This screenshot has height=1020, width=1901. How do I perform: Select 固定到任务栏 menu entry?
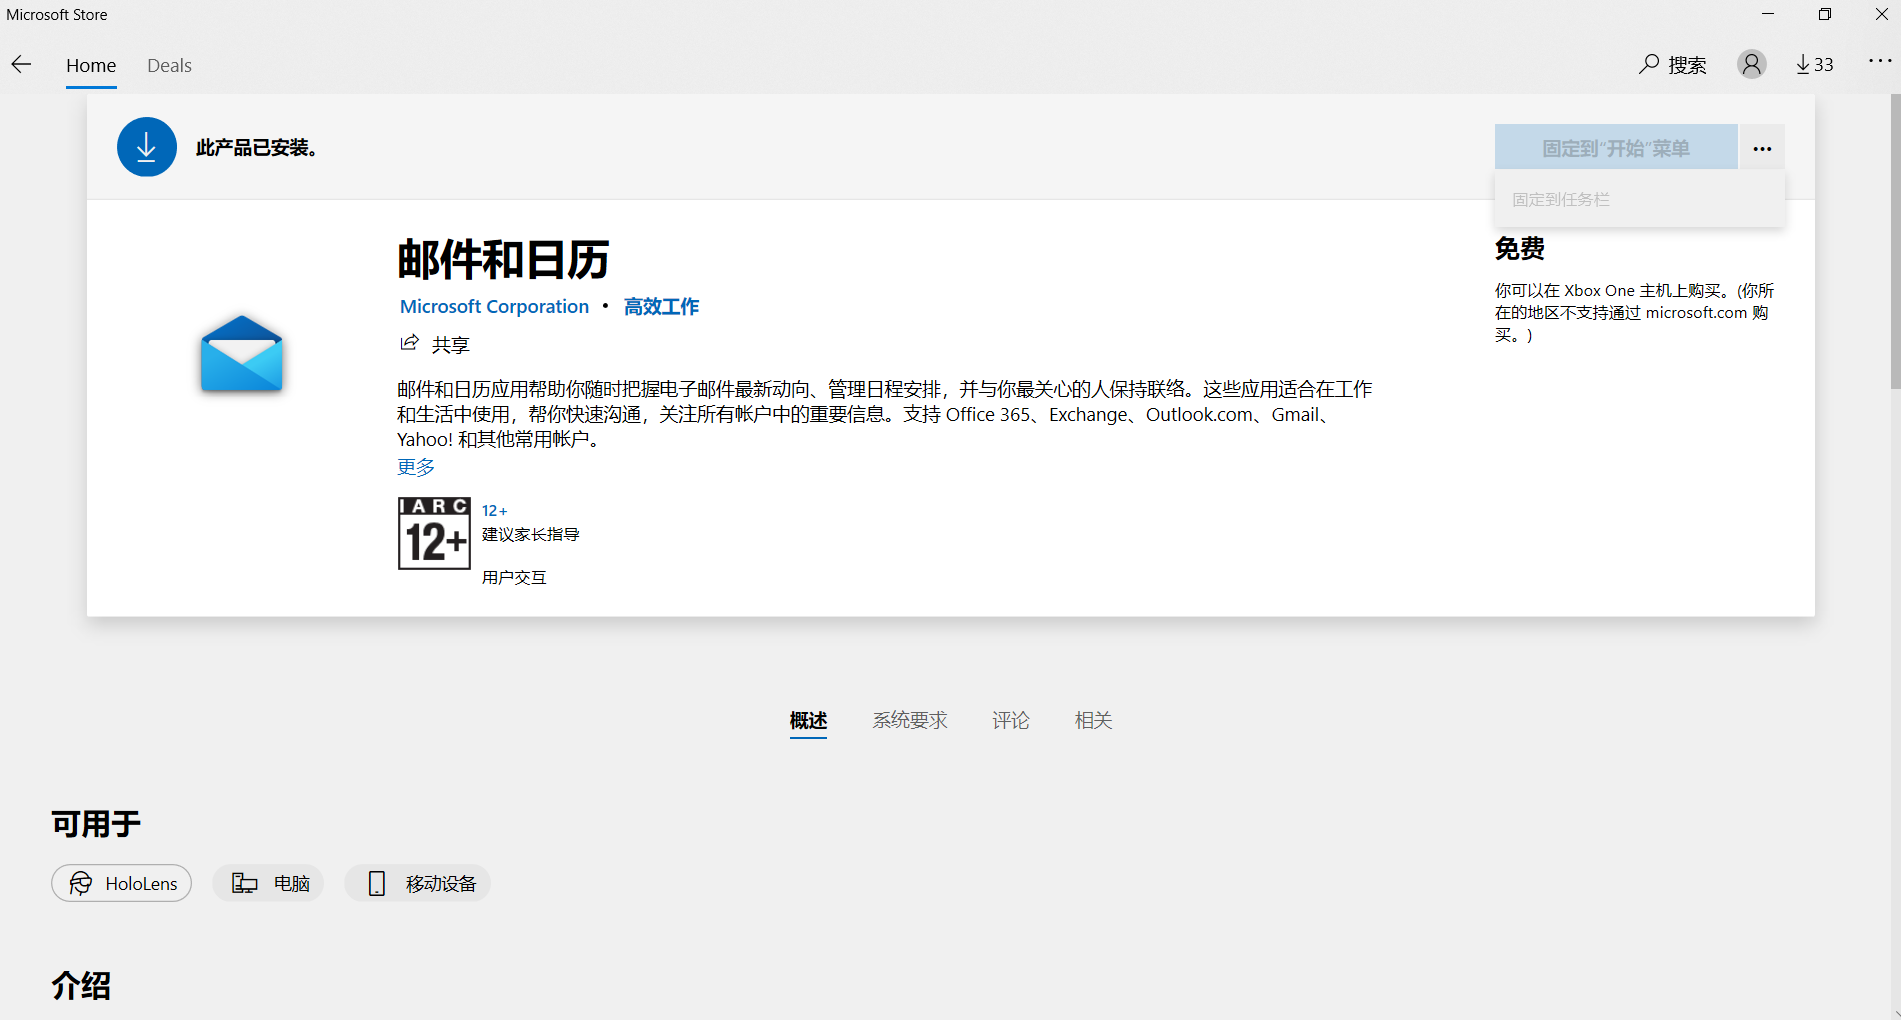pyautogui.click(x=1640, y=199)
